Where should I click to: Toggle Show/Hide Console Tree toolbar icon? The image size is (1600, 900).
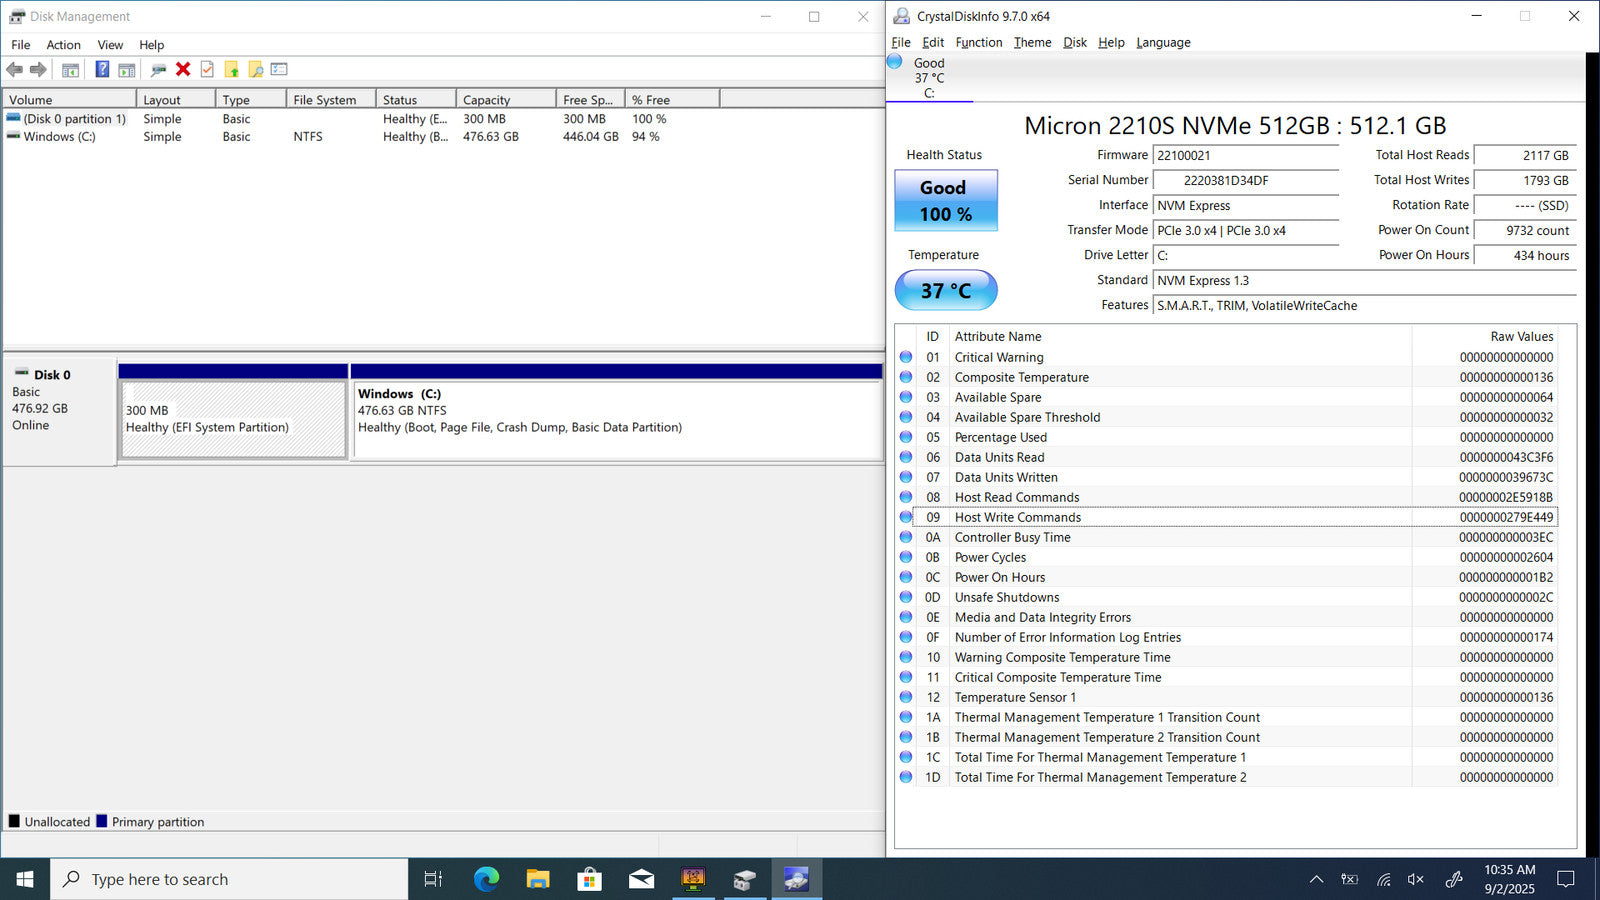click(70, 70)
